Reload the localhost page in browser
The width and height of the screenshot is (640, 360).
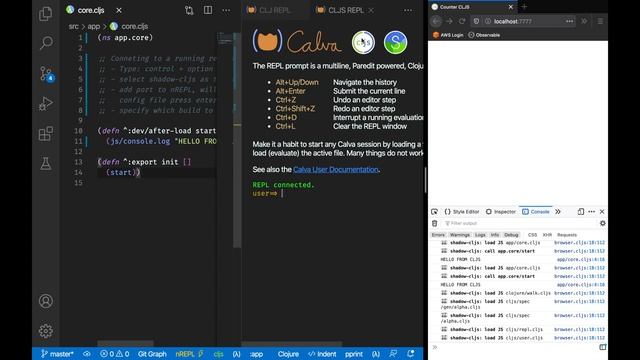tap(462, 21)
